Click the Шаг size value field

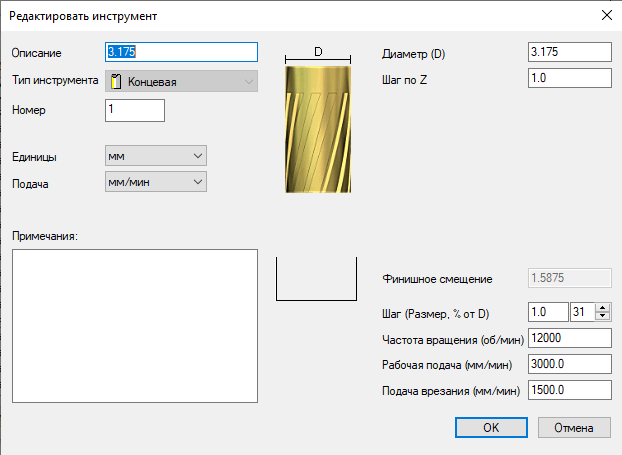click(548, 312)
